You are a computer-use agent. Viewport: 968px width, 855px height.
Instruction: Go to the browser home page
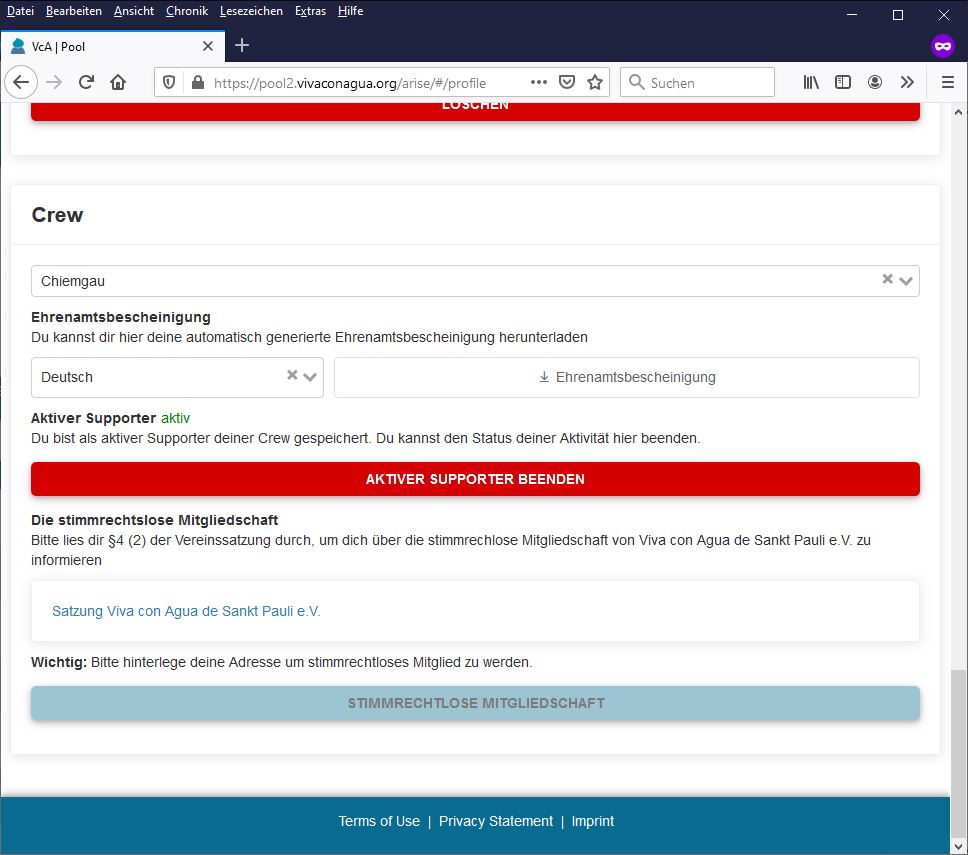[x=118, y=82]
